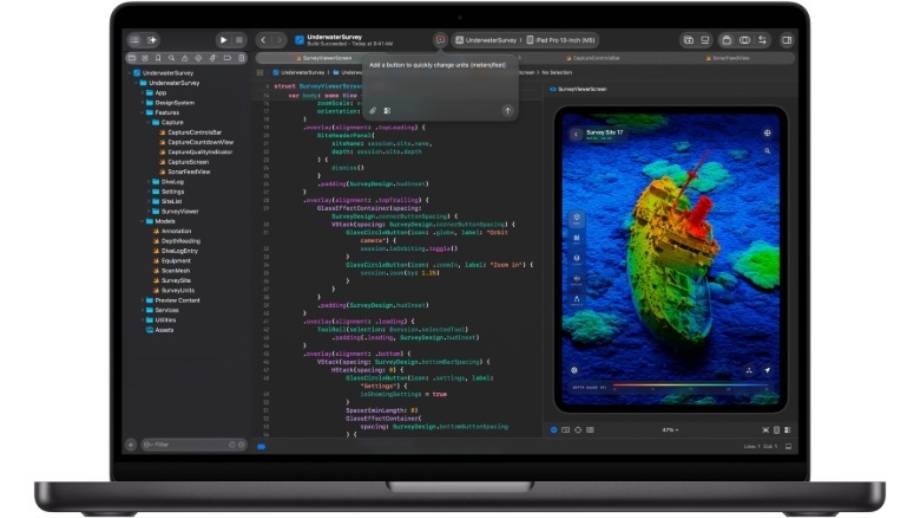The width and height of the screenshot is (920, 518).
Task: Go back in editor history
Action: [263, 40]
